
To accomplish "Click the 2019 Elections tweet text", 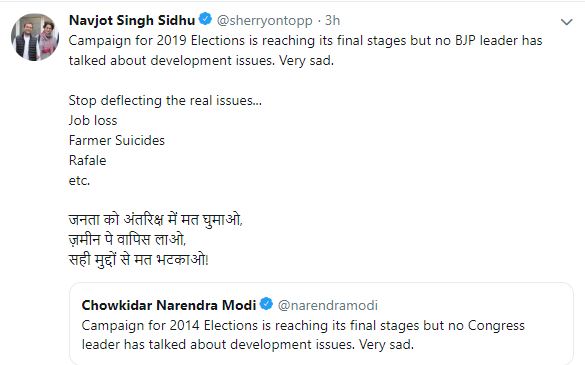I will [x=305, y=50].
